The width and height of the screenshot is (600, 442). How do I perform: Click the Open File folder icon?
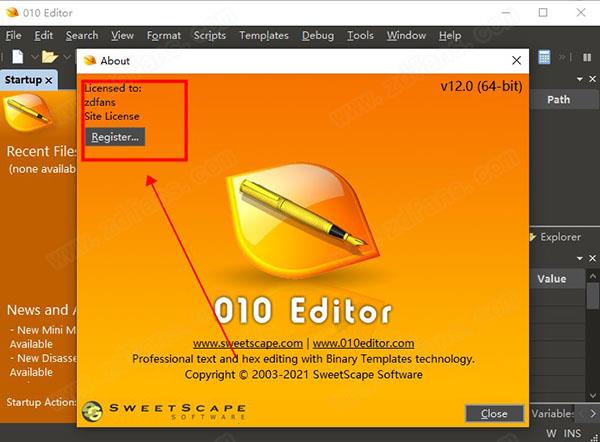[49, 57]
